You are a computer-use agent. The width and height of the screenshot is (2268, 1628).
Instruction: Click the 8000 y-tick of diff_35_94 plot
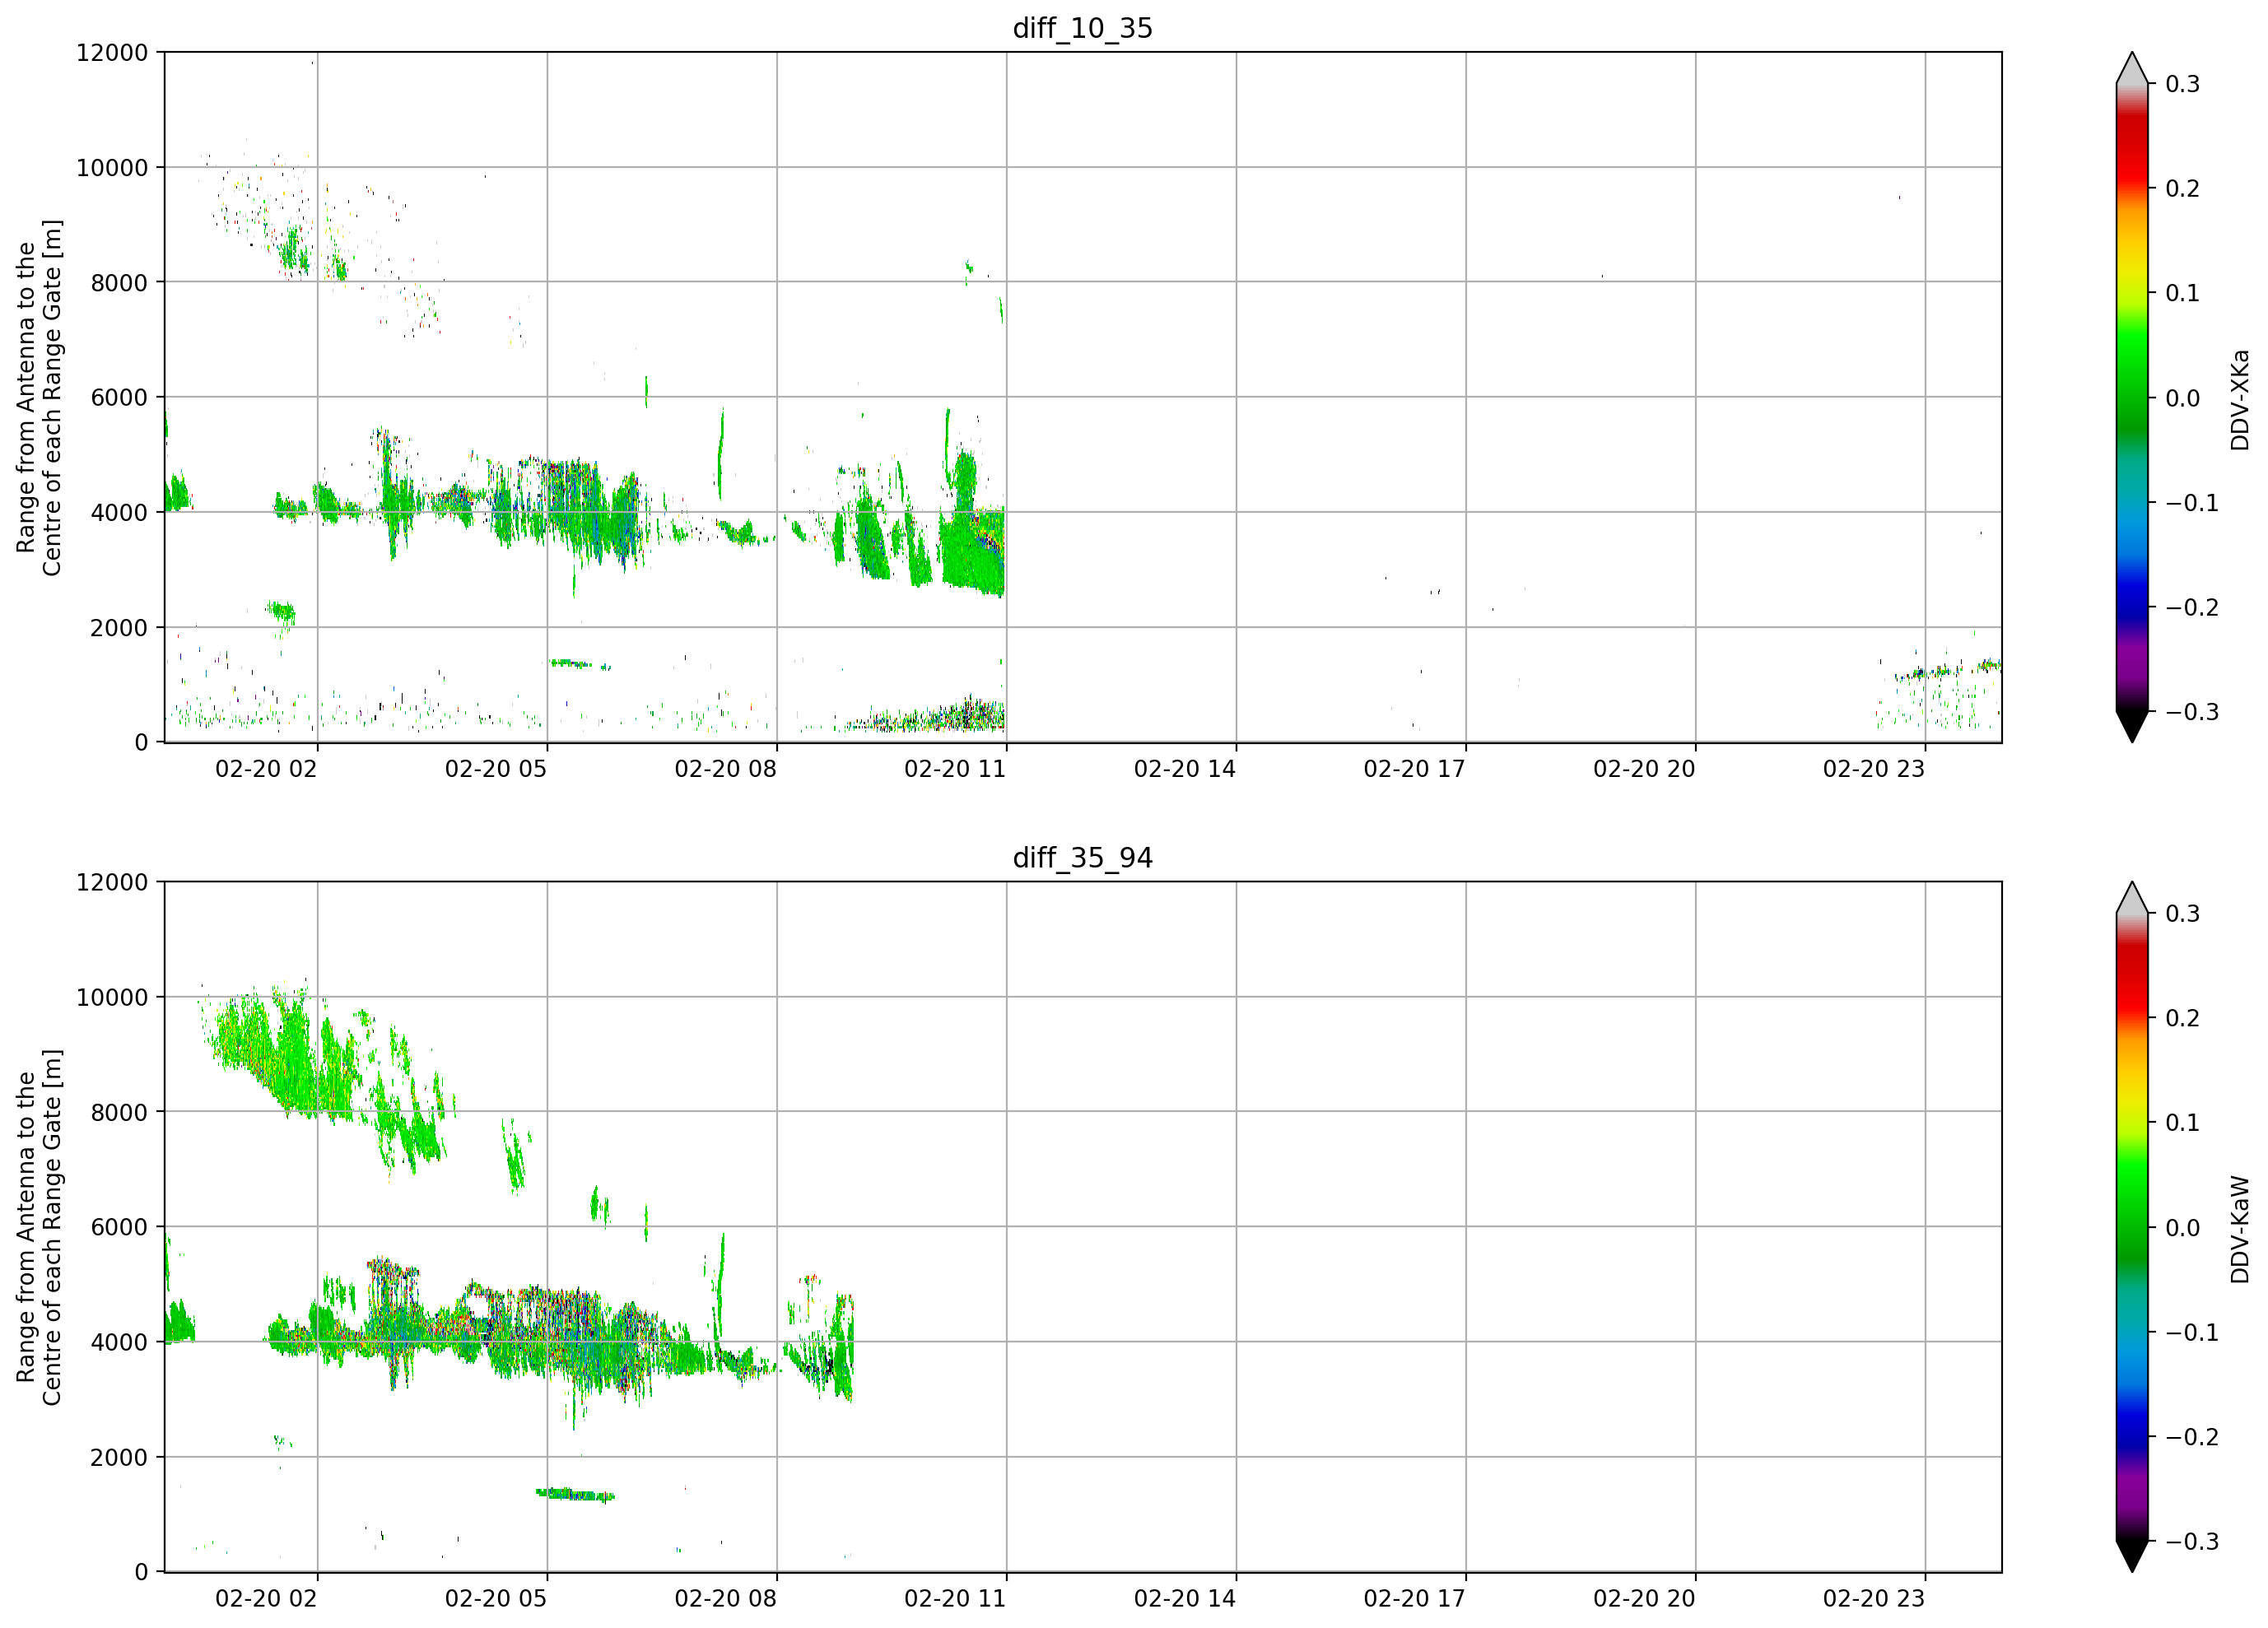tap(119, 1113)
